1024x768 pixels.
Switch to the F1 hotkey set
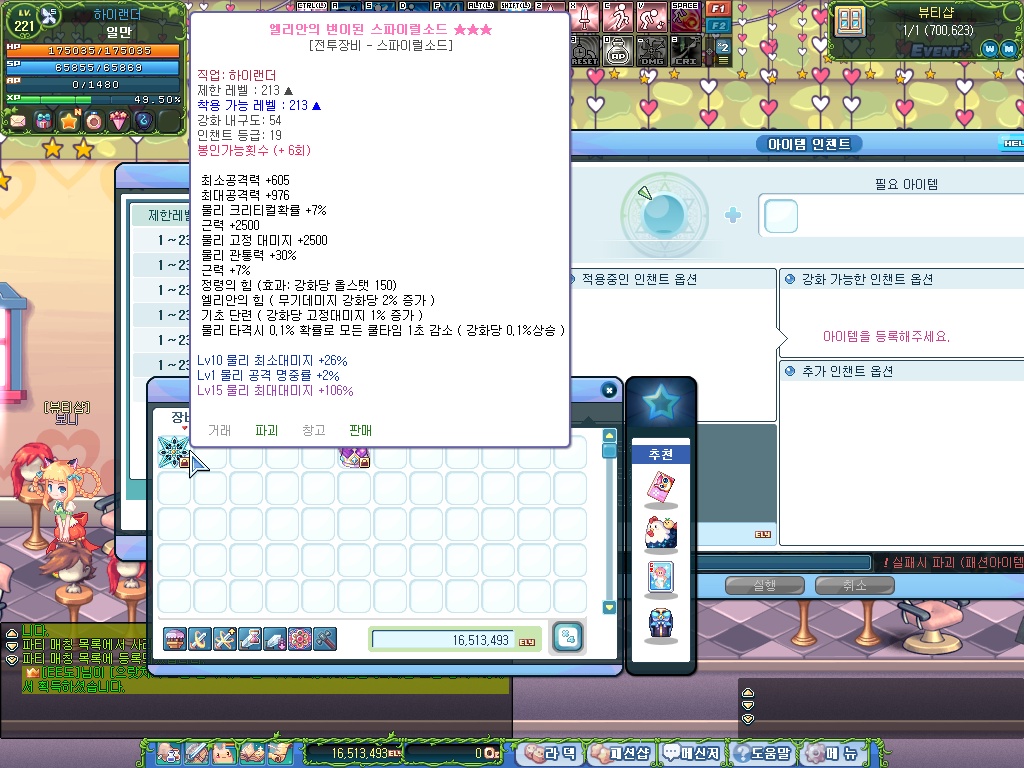click(717, 9)
